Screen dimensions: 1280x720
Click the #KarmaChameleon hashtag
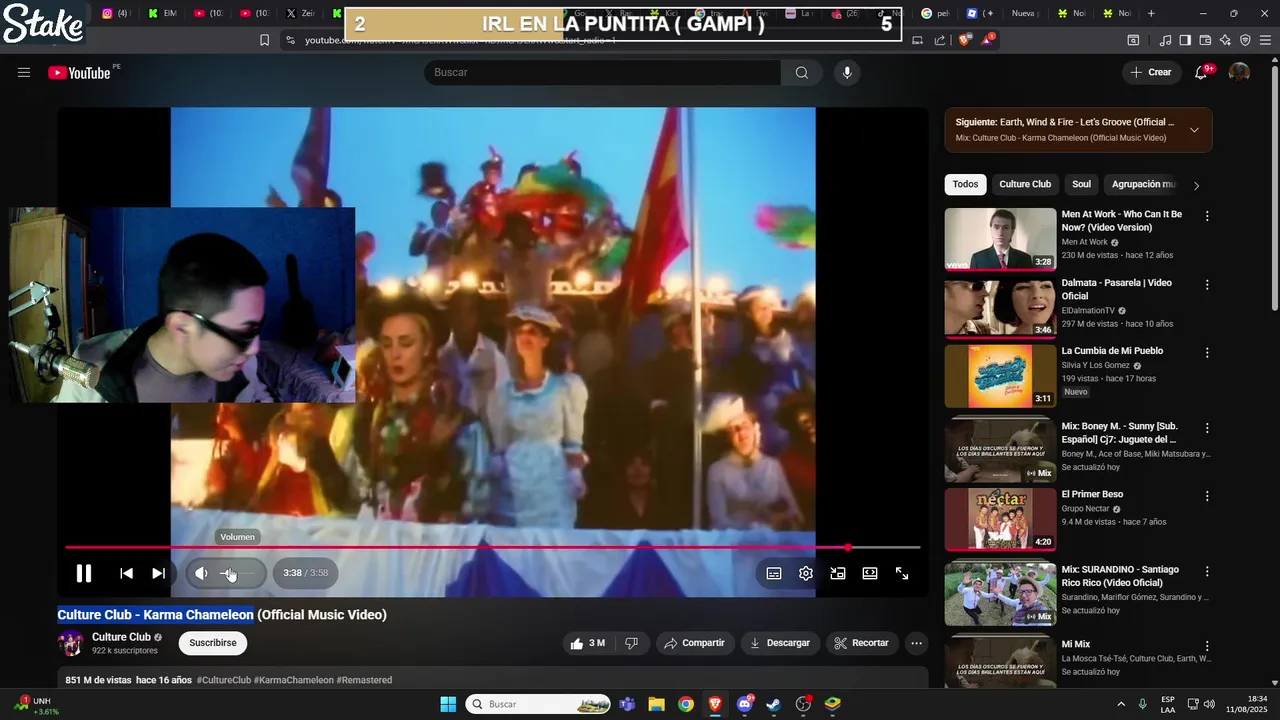coord(294,680)
